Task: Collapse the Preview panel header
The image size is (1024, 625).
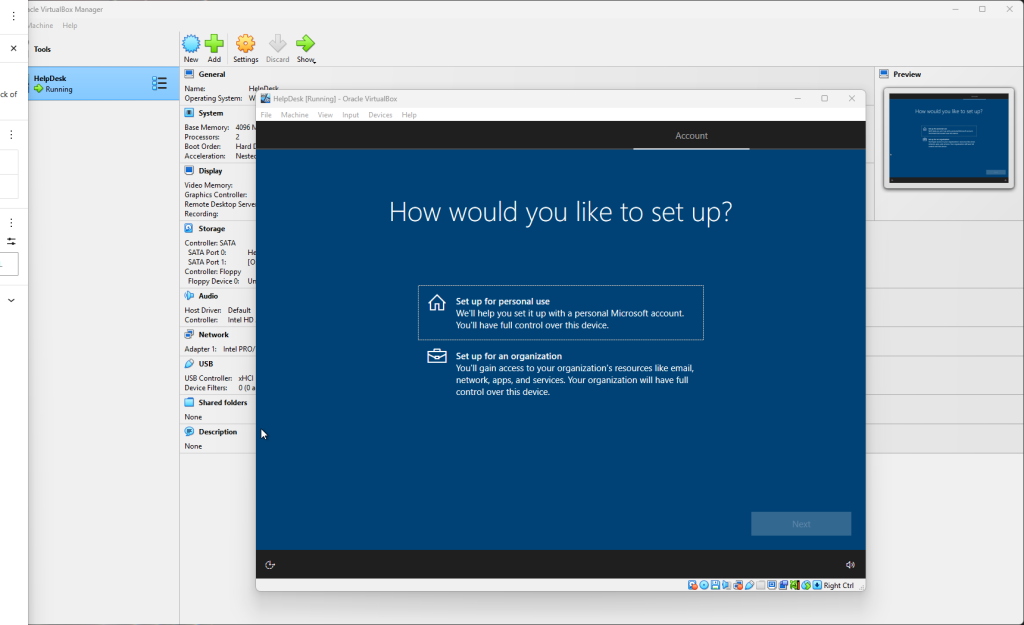Action: [907, 74]
